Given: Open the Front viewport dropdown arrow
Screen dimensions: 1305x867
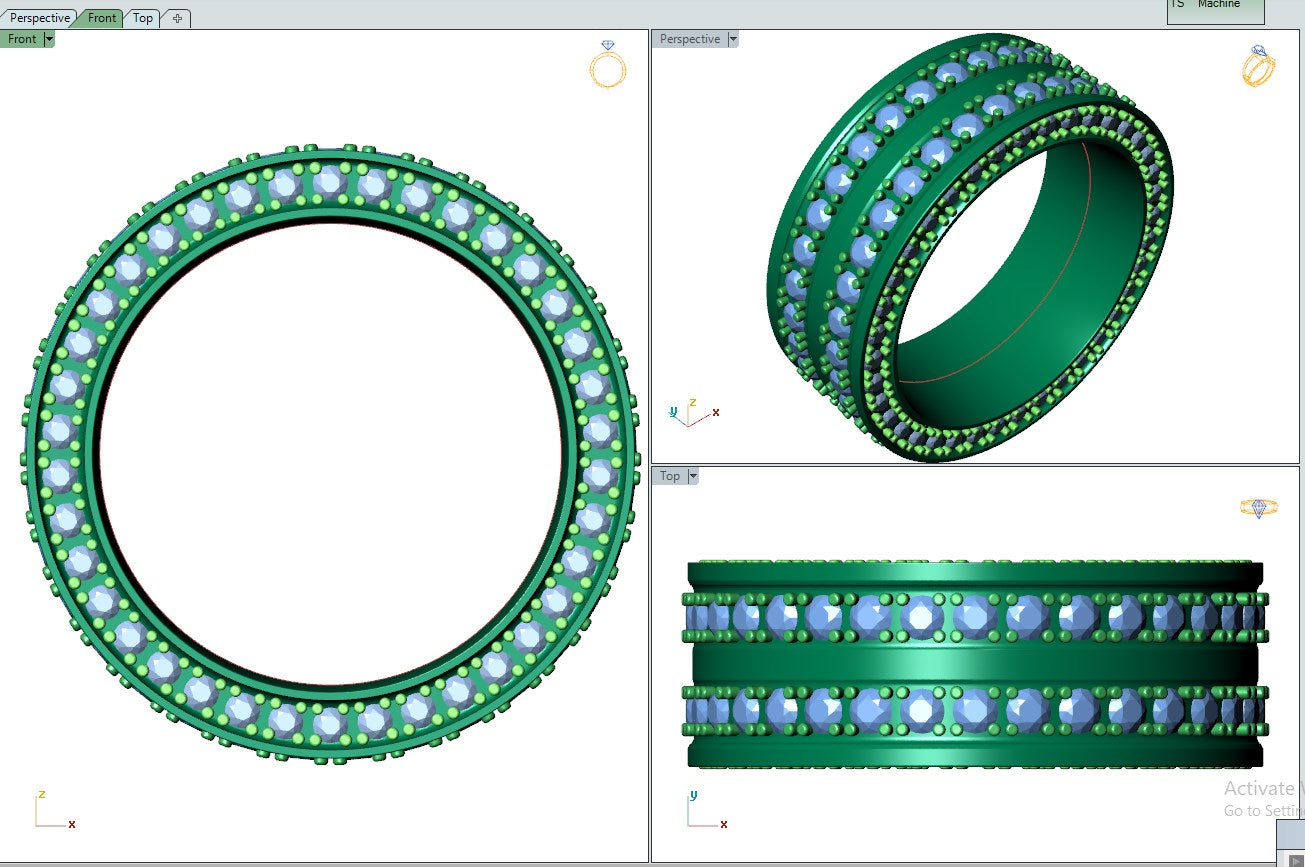Looking at the screenshot, I should pos(49,39).
